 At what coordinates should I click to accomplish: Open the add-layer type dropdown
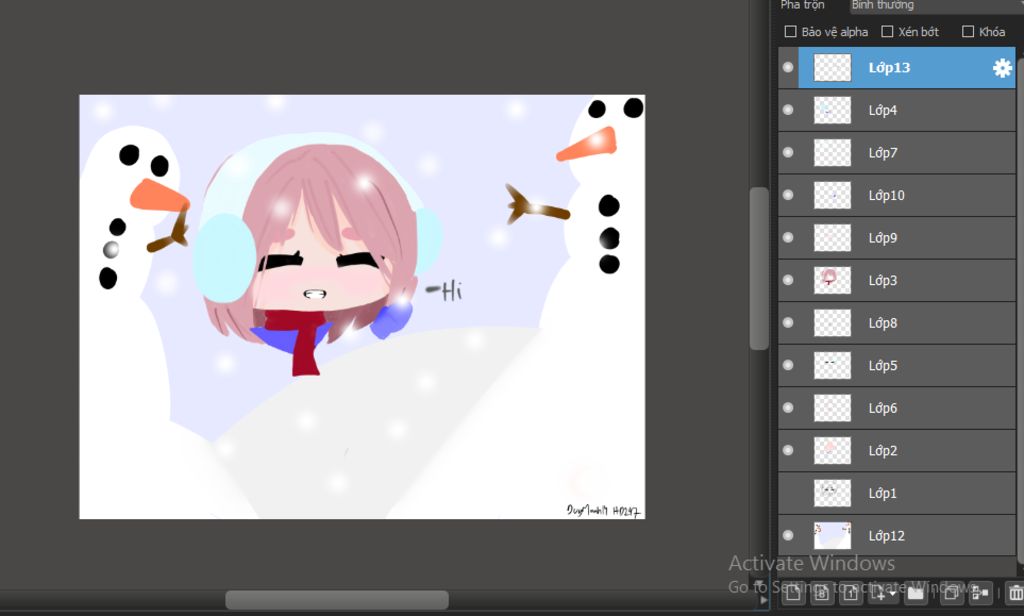pyautogui.click(x=884, y=593)
